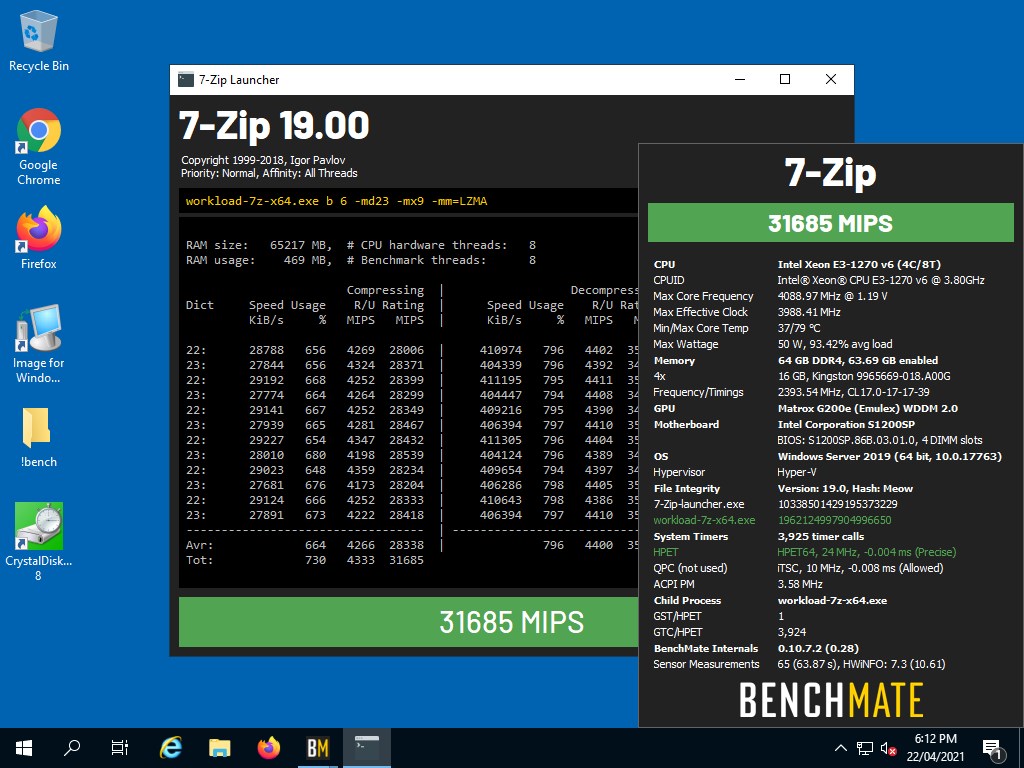The width and height of the screenshot is (1024, 768).
Task: Open the CrystalDiskMark 8 desktop shortcut
Action: tap(39, 541)
